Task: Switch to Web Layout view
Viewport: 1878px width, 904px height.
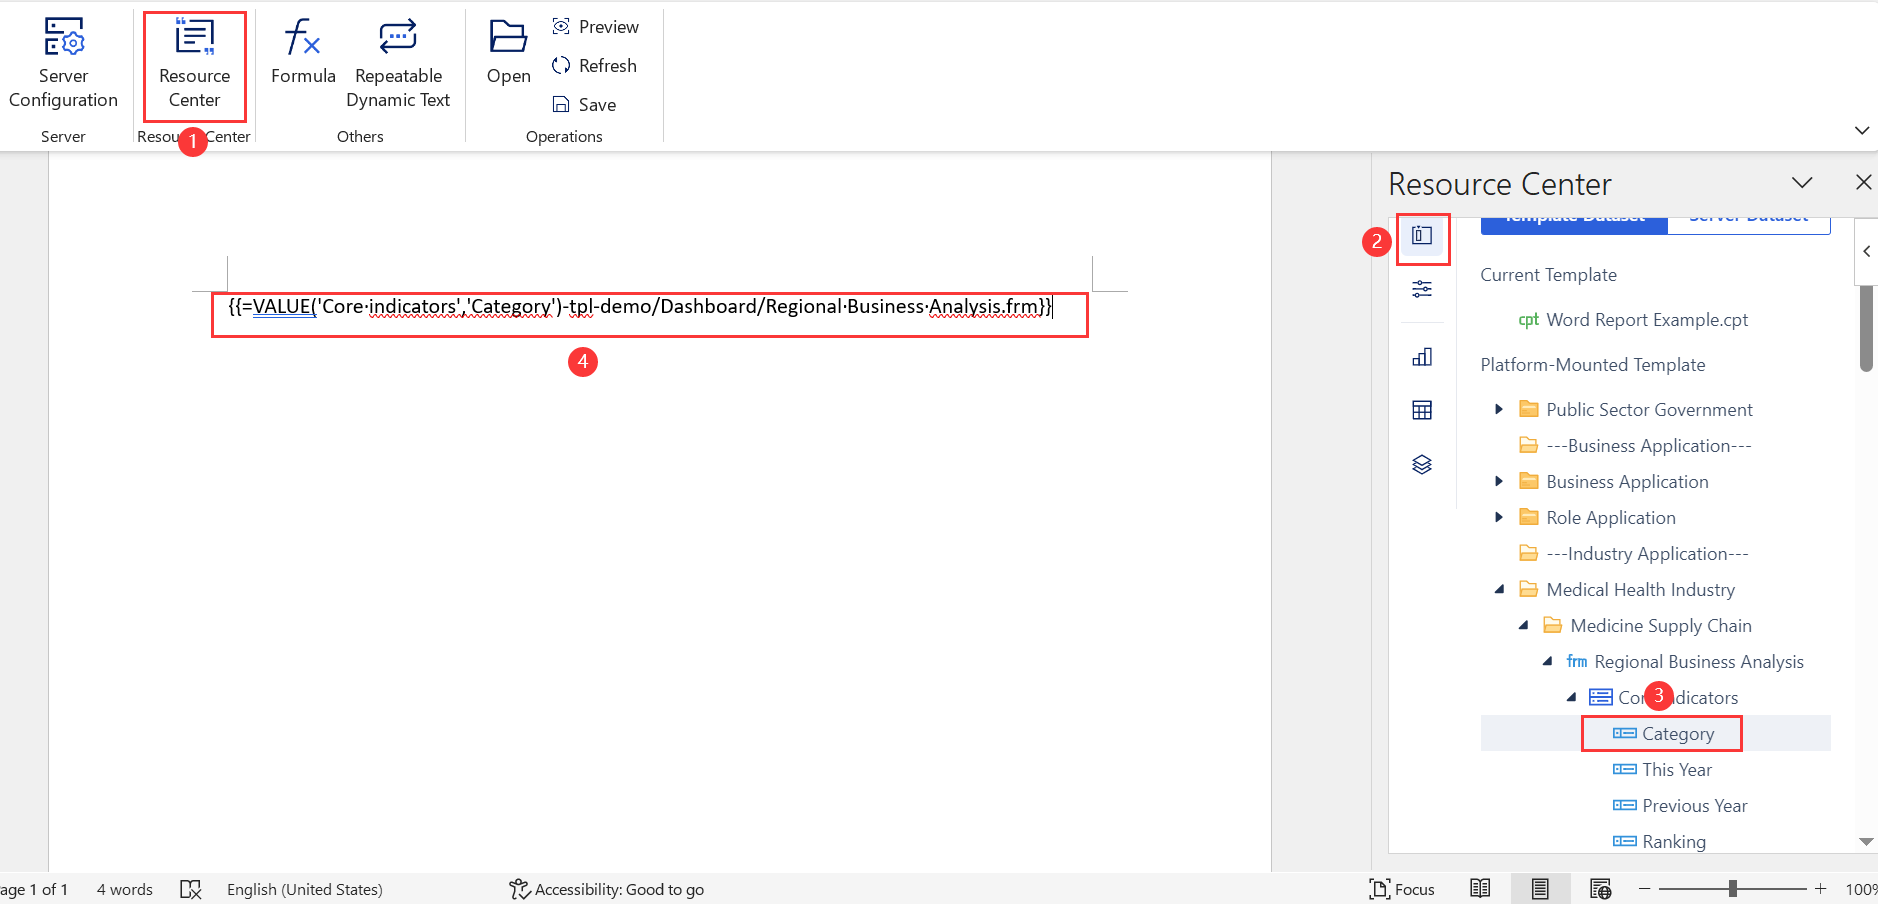Action: click(1600, 888)
